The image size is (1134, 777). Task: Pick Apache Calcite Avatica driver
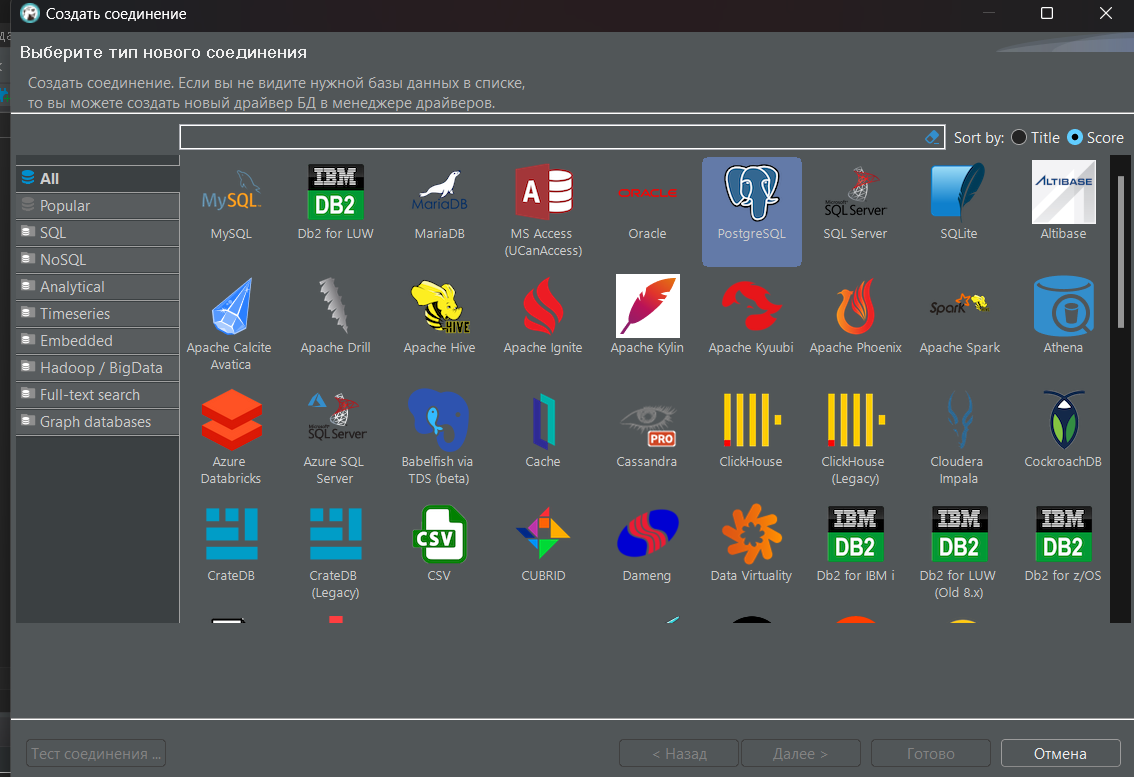tap(230, 324)
